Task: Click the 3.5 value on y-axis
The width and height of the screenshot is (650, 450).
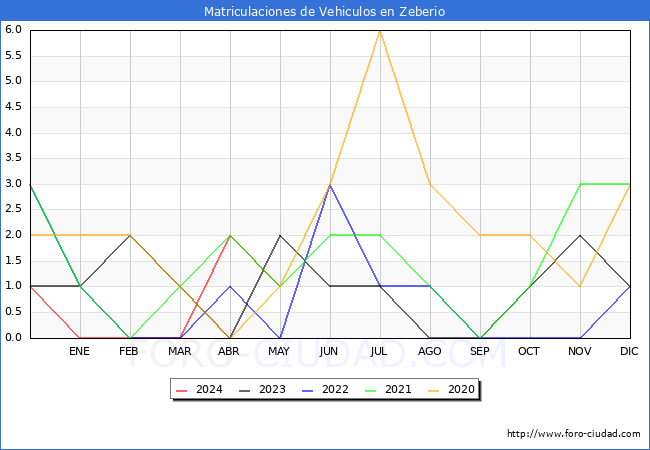Action: [x=13, y=157]
